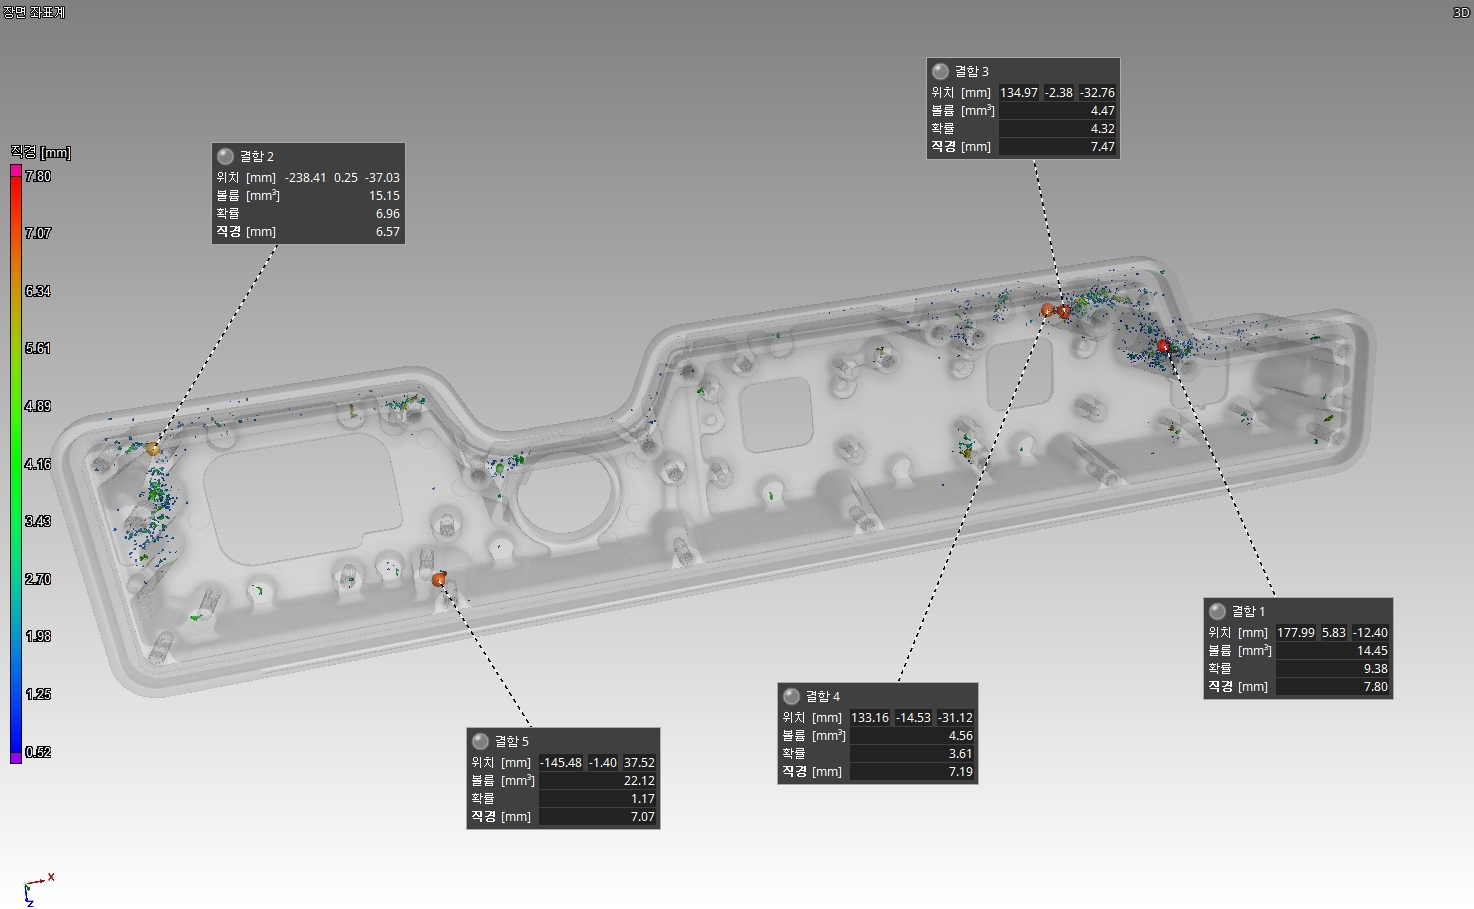Select the defect 2 marker at the part's left end
Screen dimensions: 1474x909
[153, 449]
